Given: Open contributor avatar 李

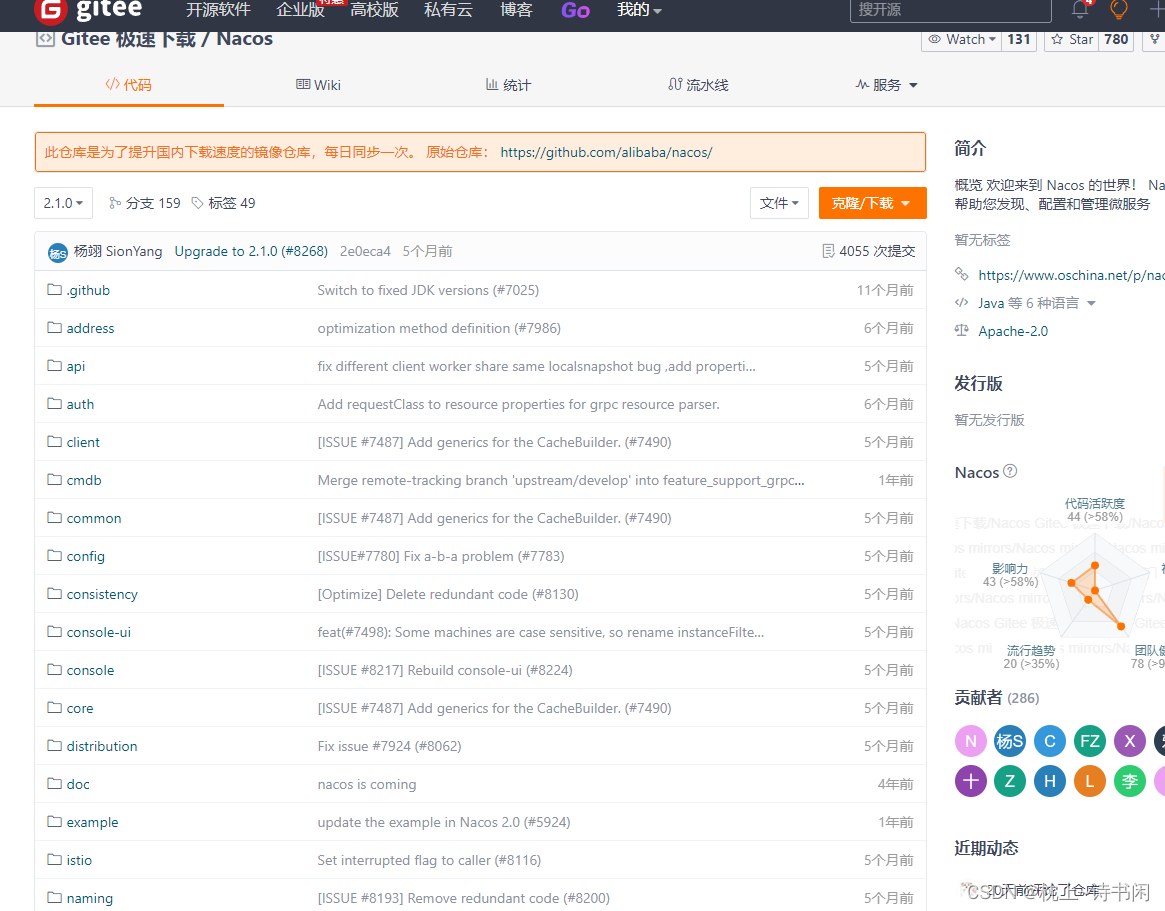Looking at the screenshot, I should tap(1129, 781).
